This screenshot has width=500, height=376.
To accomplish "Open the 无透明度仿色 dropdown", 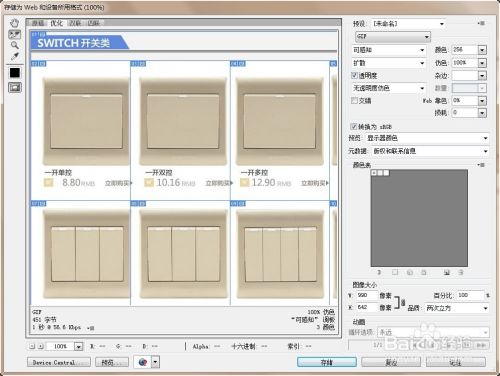I will 389,88.
